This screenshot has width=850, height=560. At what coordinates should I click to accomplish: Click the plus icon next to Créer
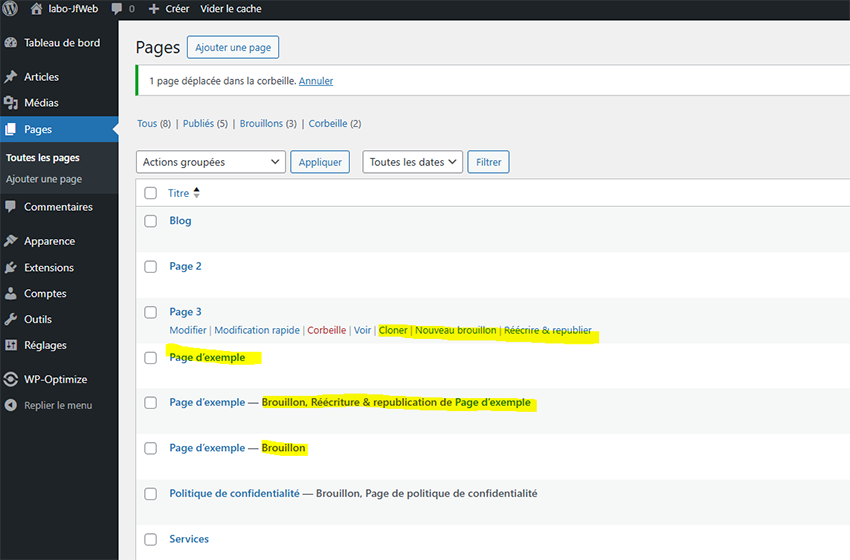click(x=154, y=9)
